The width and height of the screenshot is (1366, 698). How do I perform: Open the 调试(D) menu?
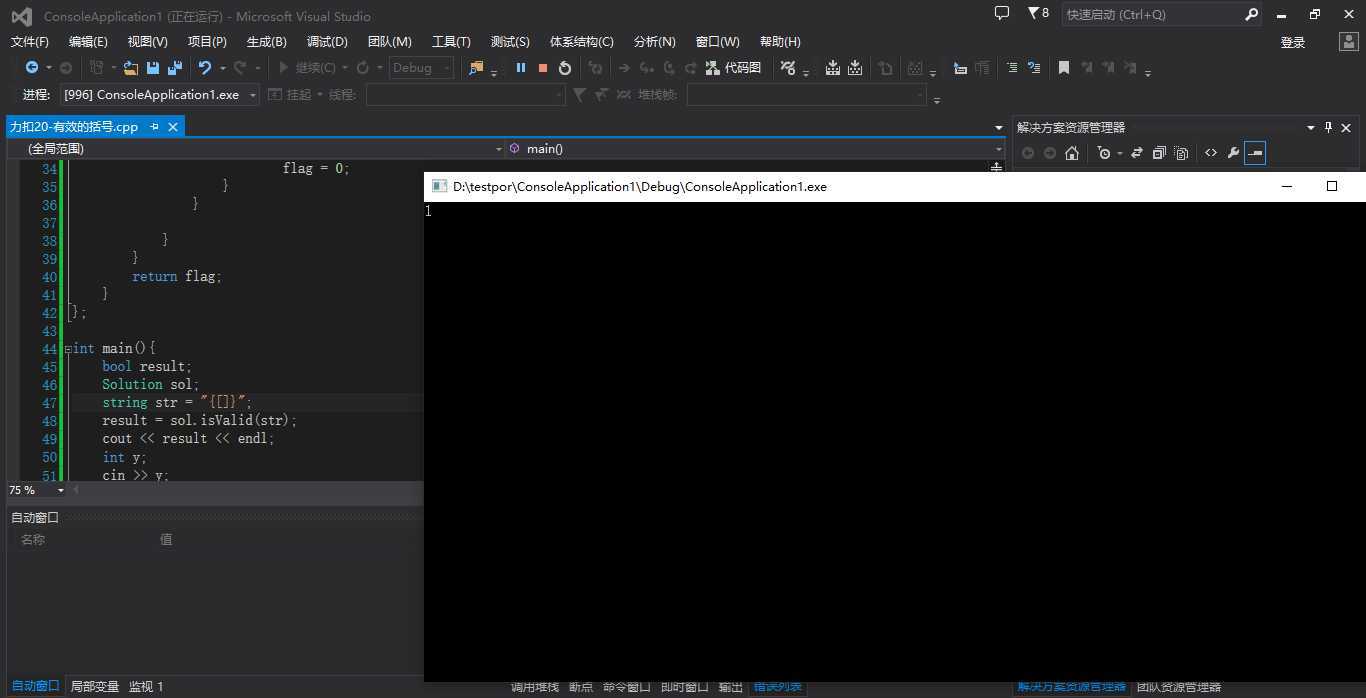pos(327,42)
